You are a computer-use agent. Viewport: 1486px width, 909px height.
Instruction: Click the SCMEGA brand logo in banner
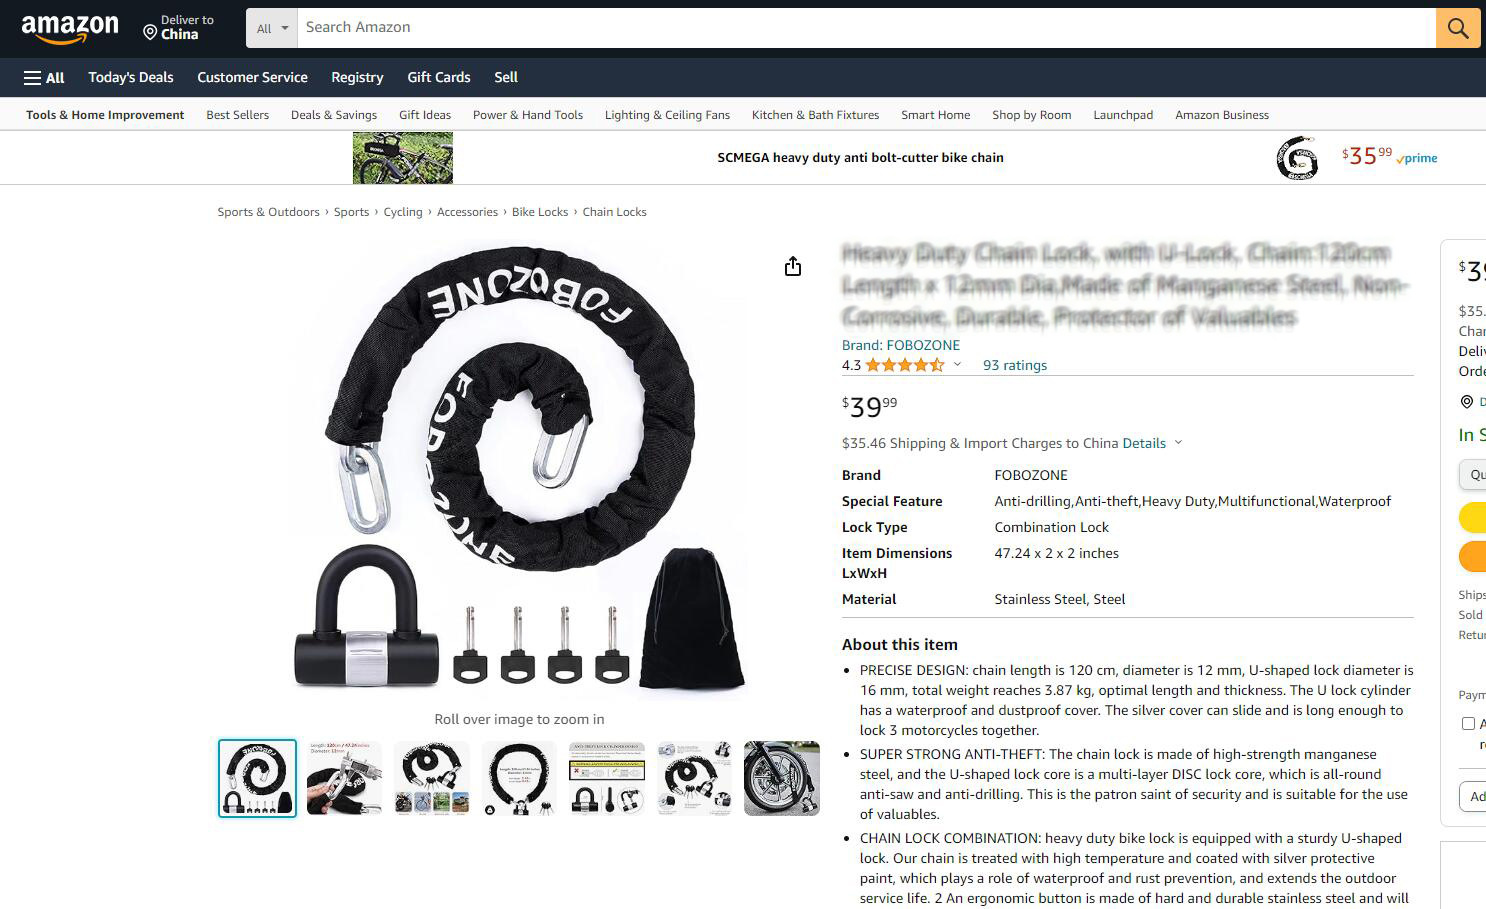(1297, 158)
